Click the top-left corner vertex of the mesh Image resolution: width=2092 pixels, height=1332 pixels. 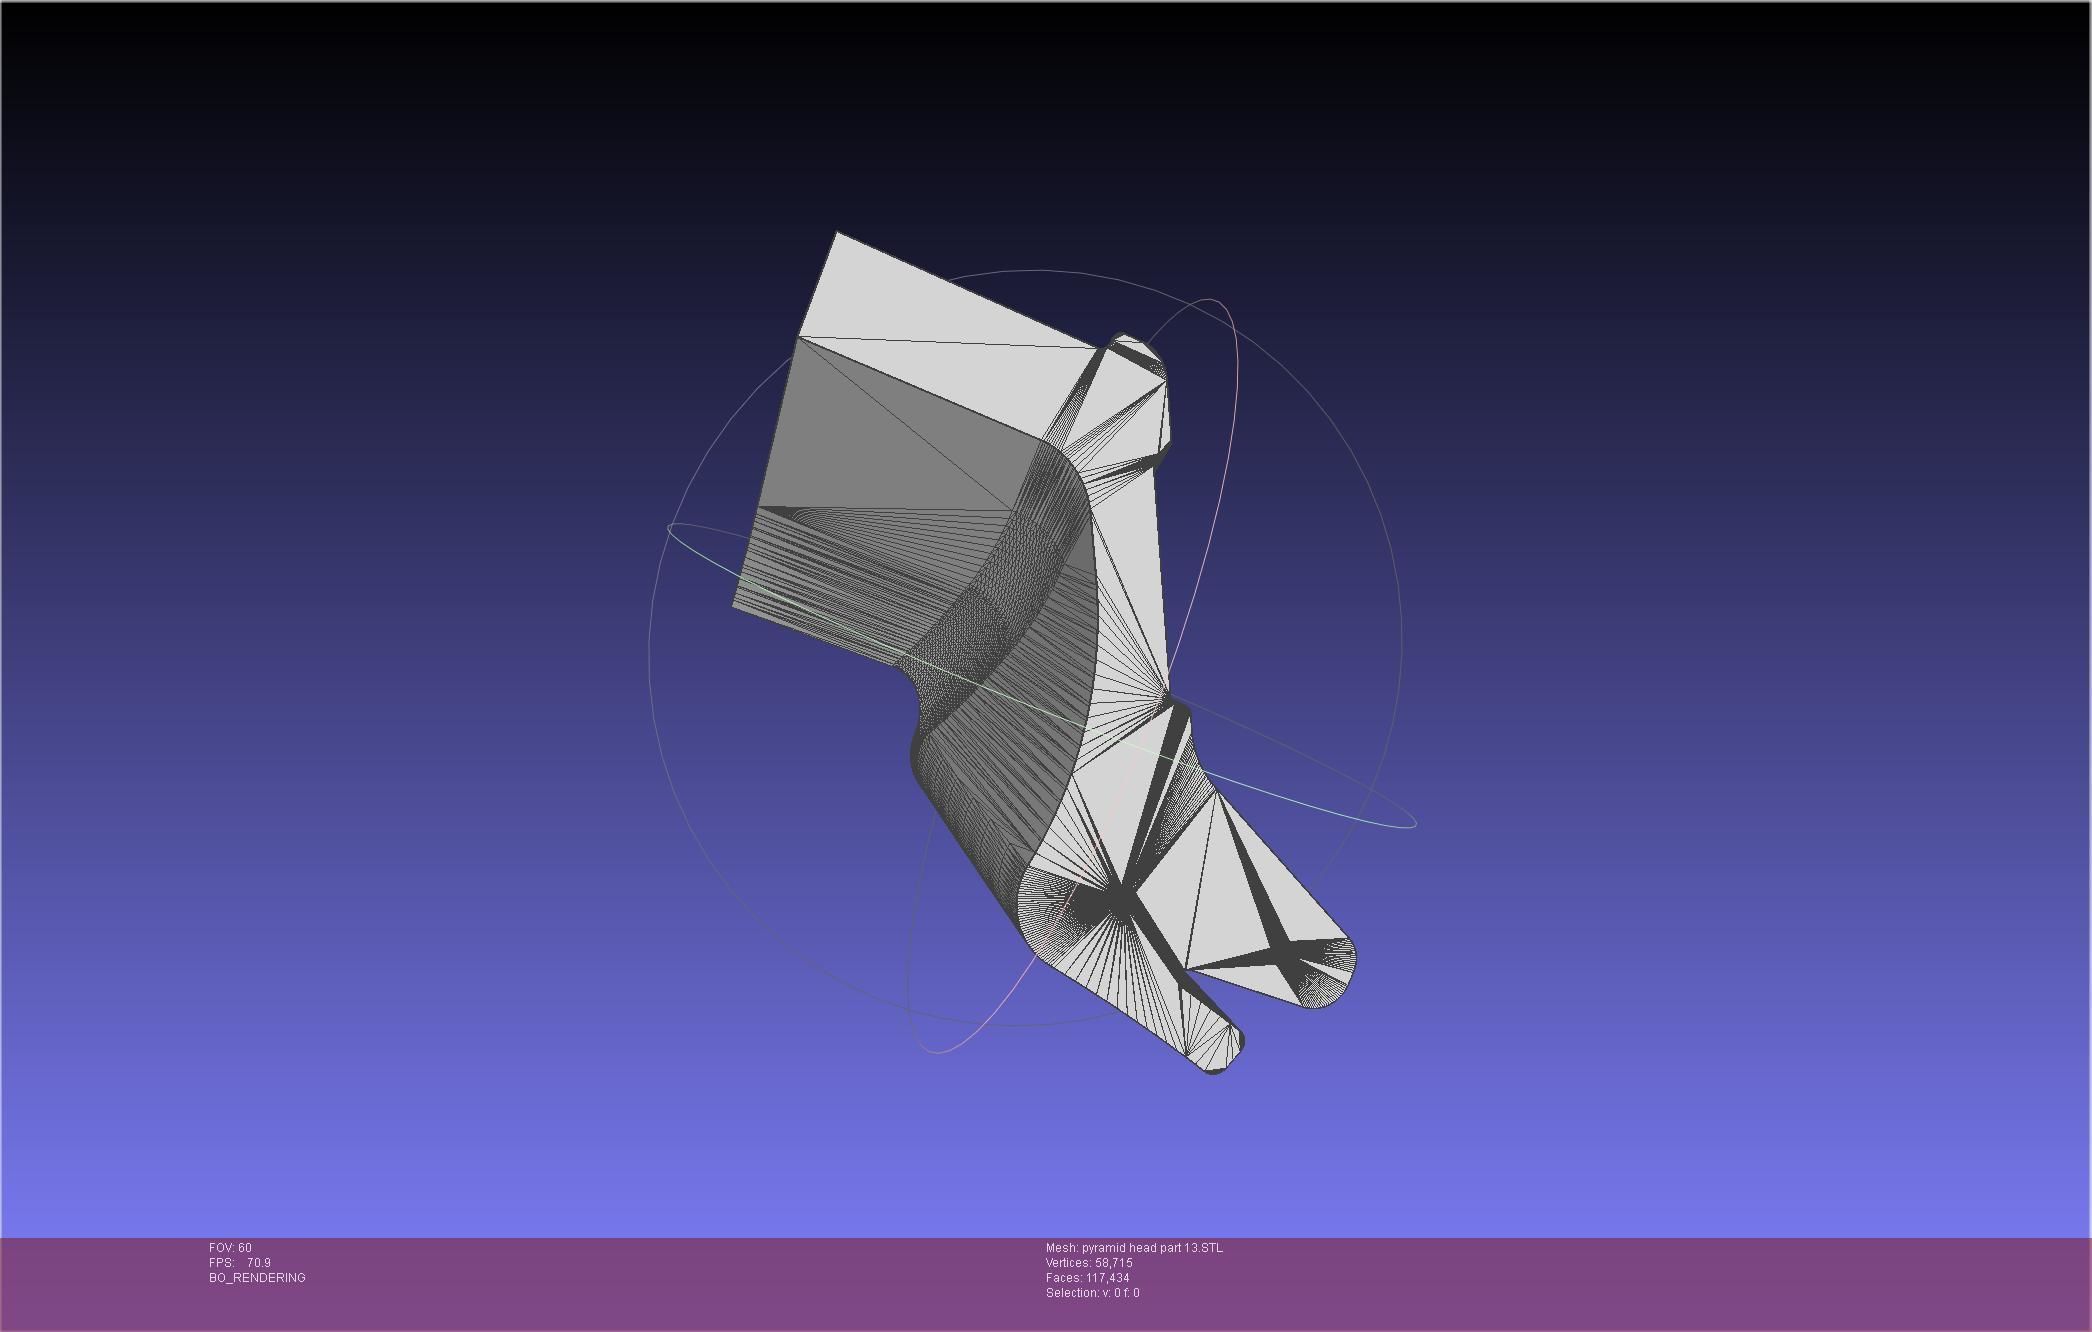837,234
